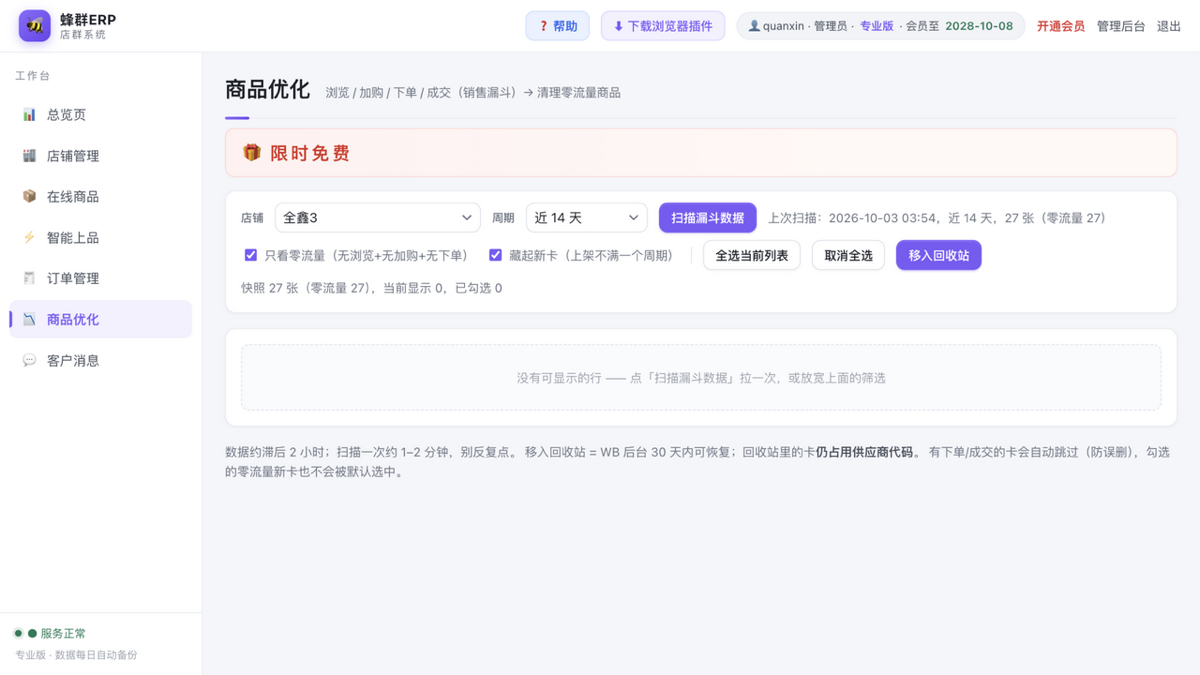Click the green 服务正常 status dot
This screenshot has width=1200, height=675.
pyautogui.click(x=18, y=633)
